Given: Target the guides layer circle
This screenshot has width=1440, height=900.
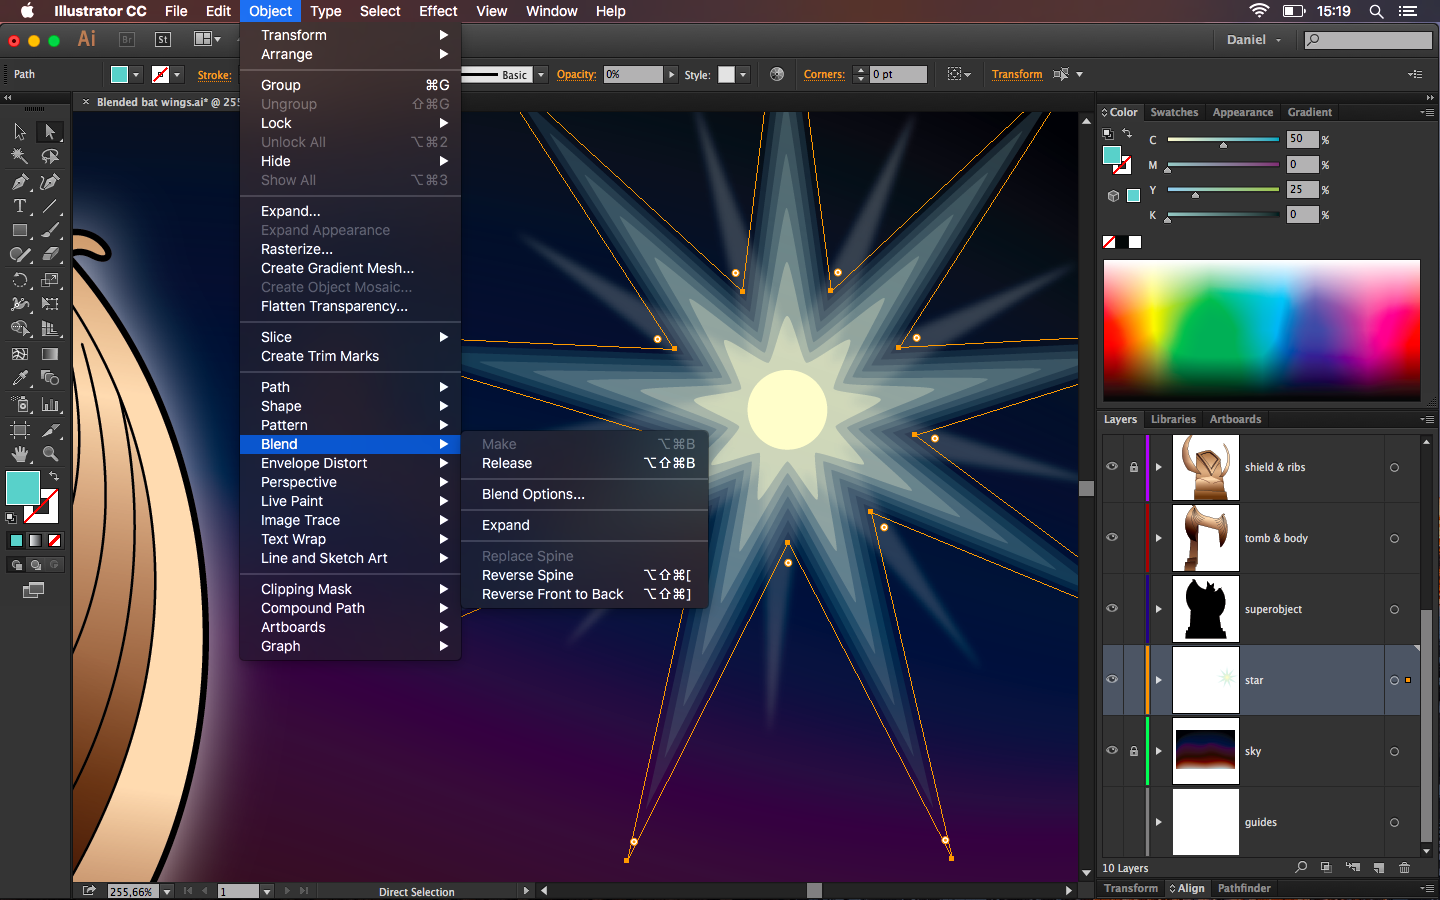Looking at the screenshot, I should tap(1394, 822).
